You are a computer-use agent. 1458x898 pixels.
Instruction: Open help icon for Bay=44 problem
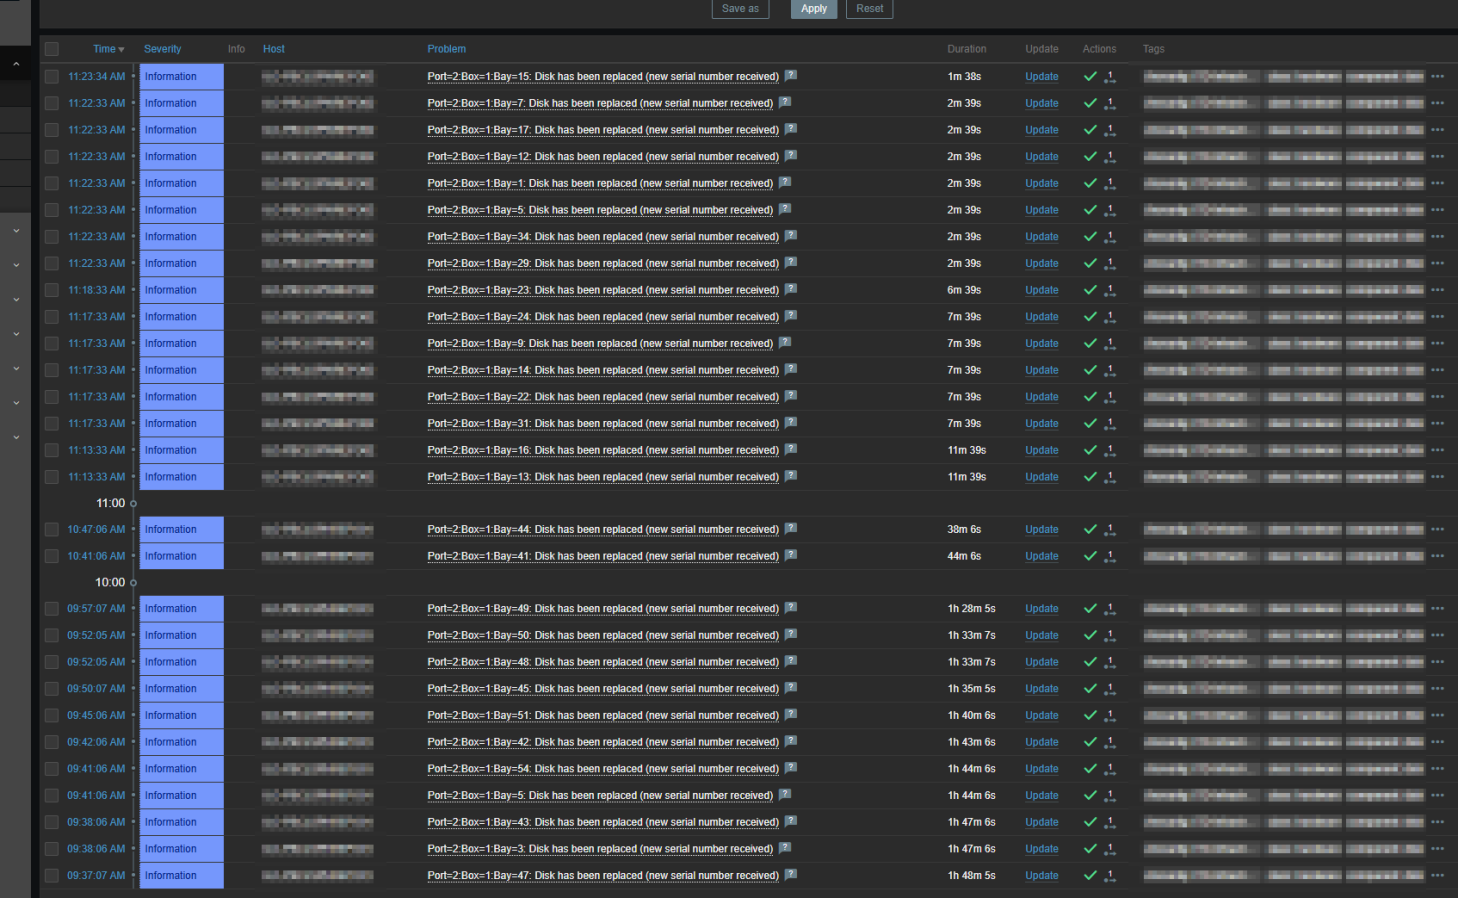click(791, 528)
